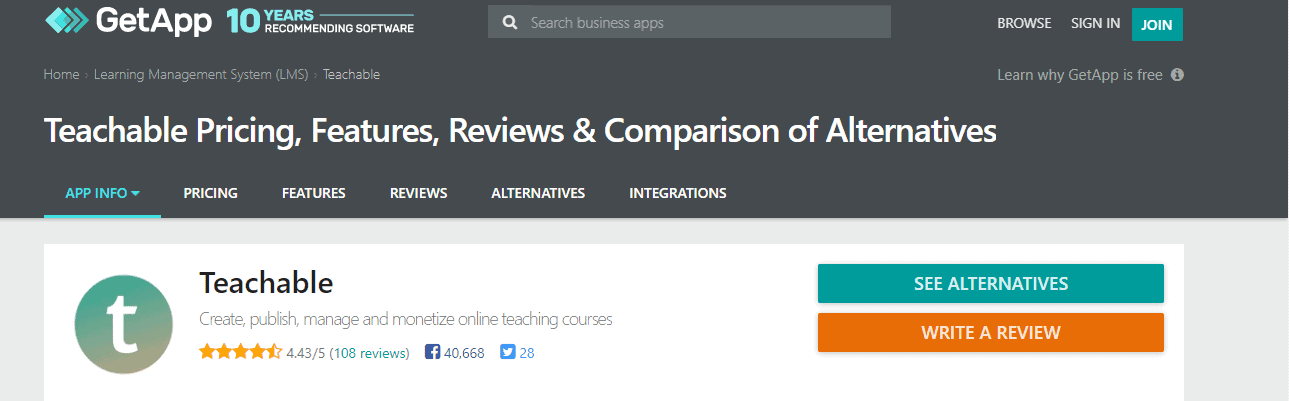Click the Join button
Screen dimensions: 1289x401
coord(1157,24)
